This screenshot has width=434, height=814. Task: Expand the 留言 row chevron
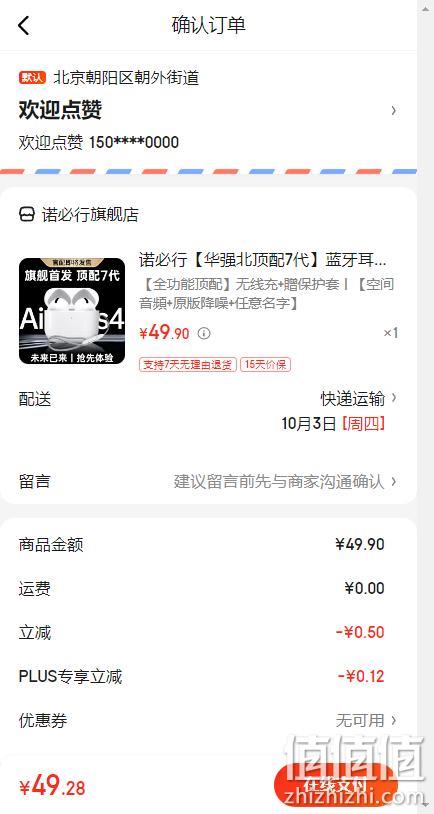(394, 481)
